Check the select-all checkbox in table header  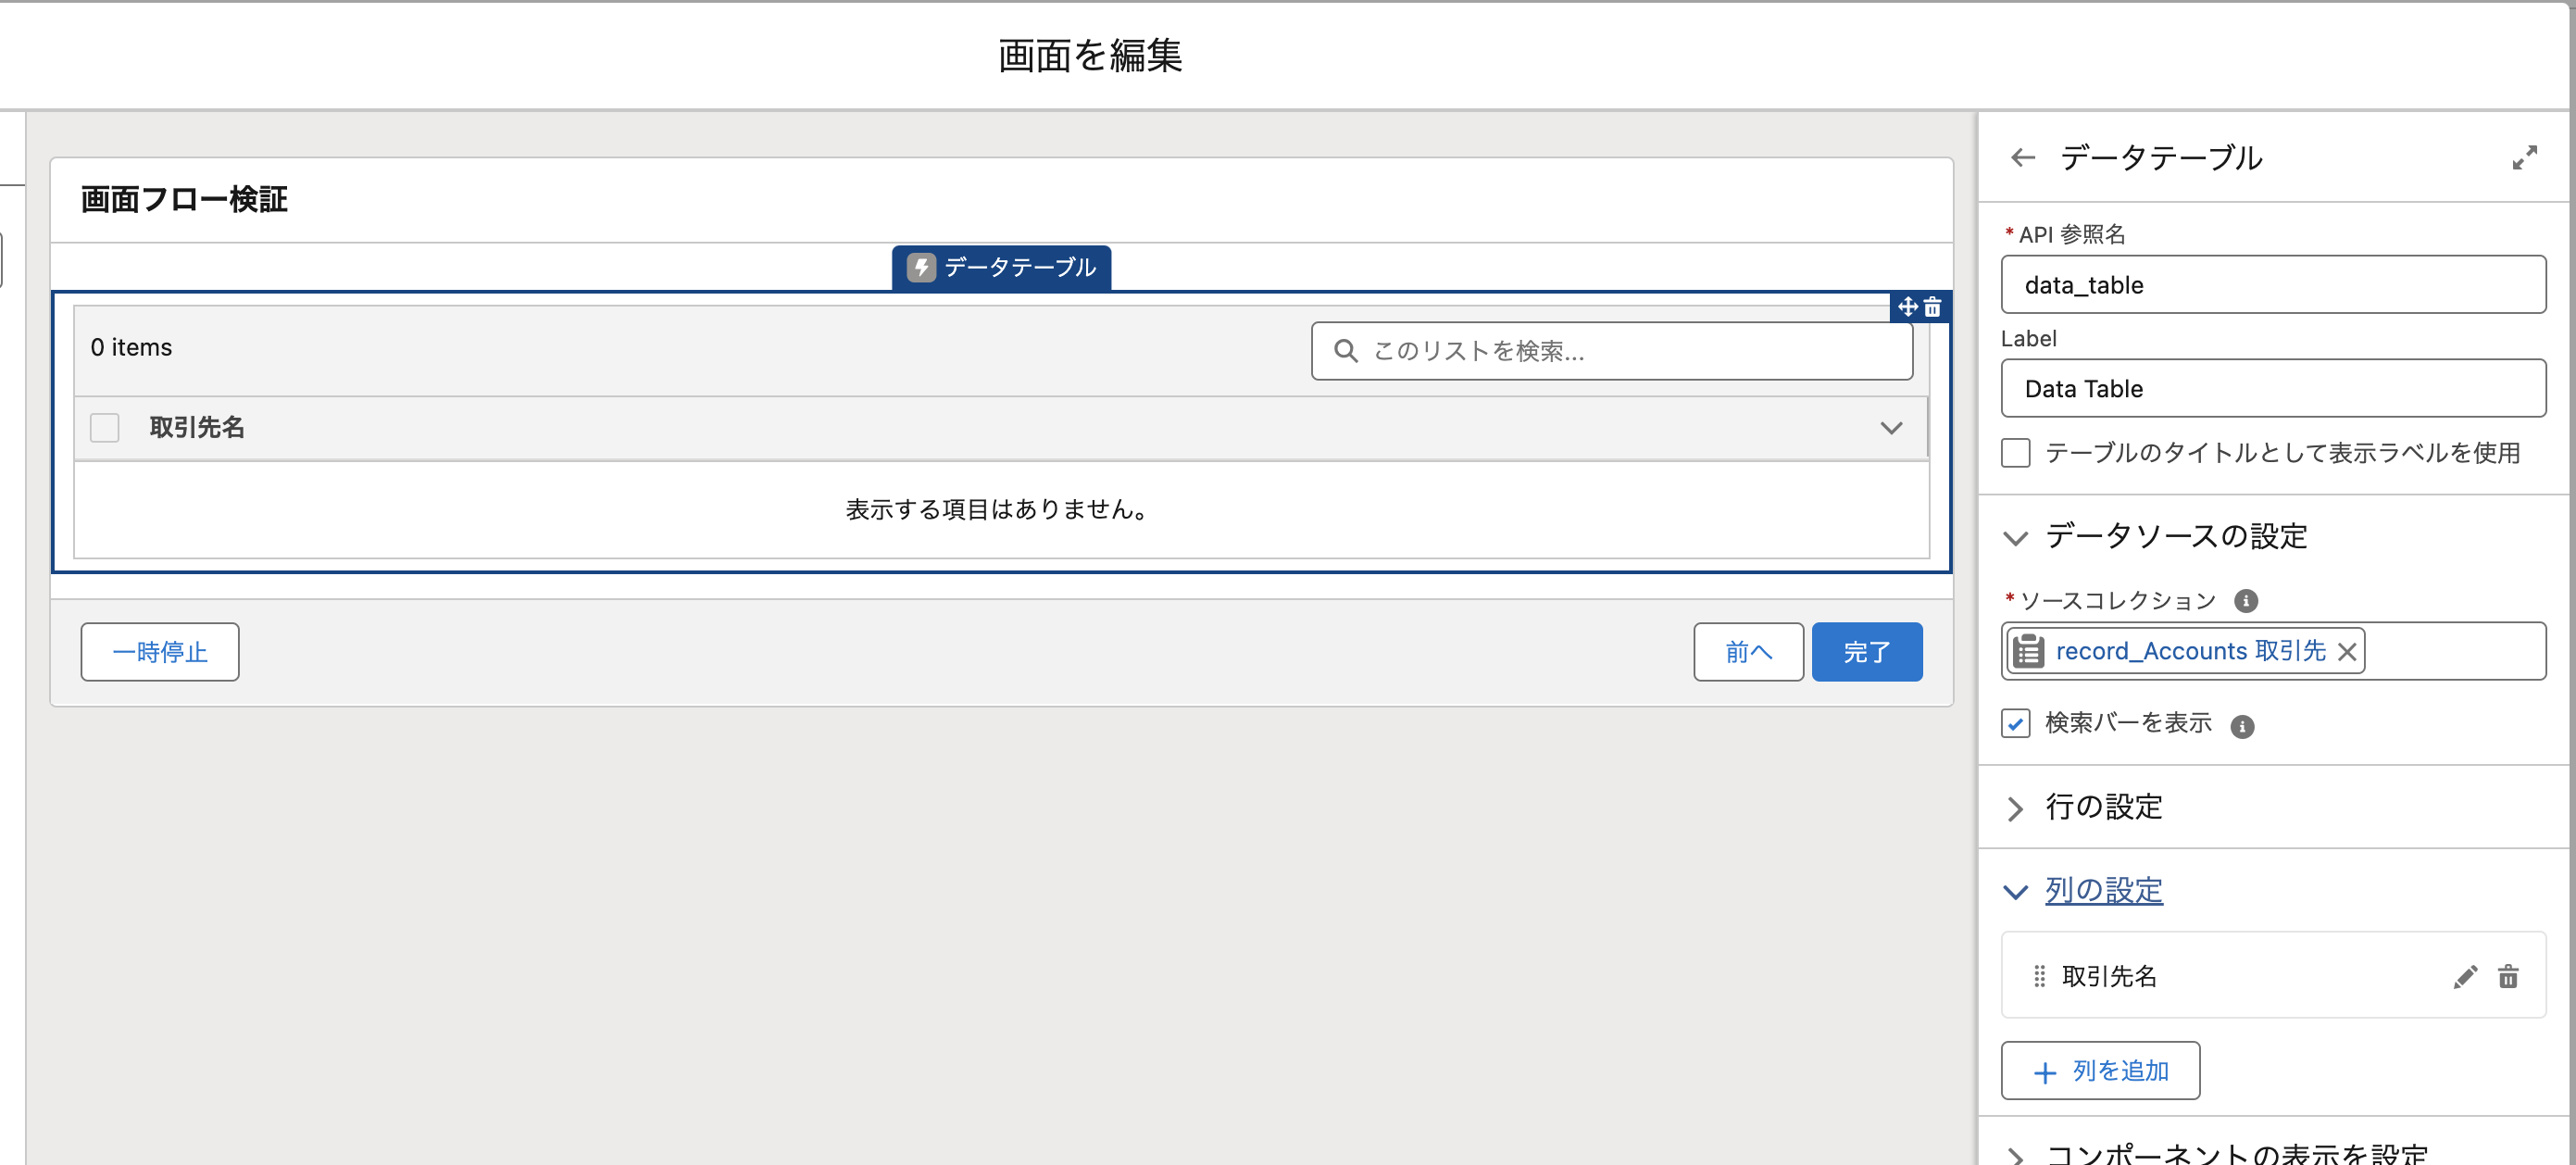click(x=104, y=427)
